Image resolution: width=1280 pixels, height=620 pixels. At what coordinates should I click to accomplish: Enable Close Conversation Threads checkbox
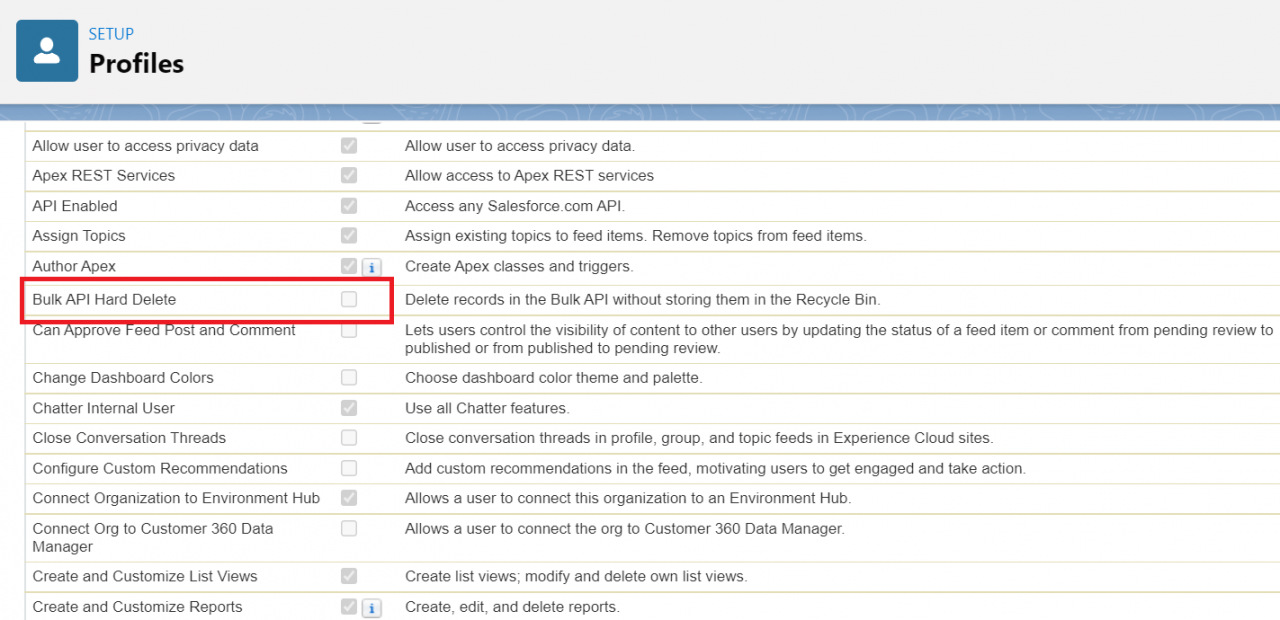point(349,438)
